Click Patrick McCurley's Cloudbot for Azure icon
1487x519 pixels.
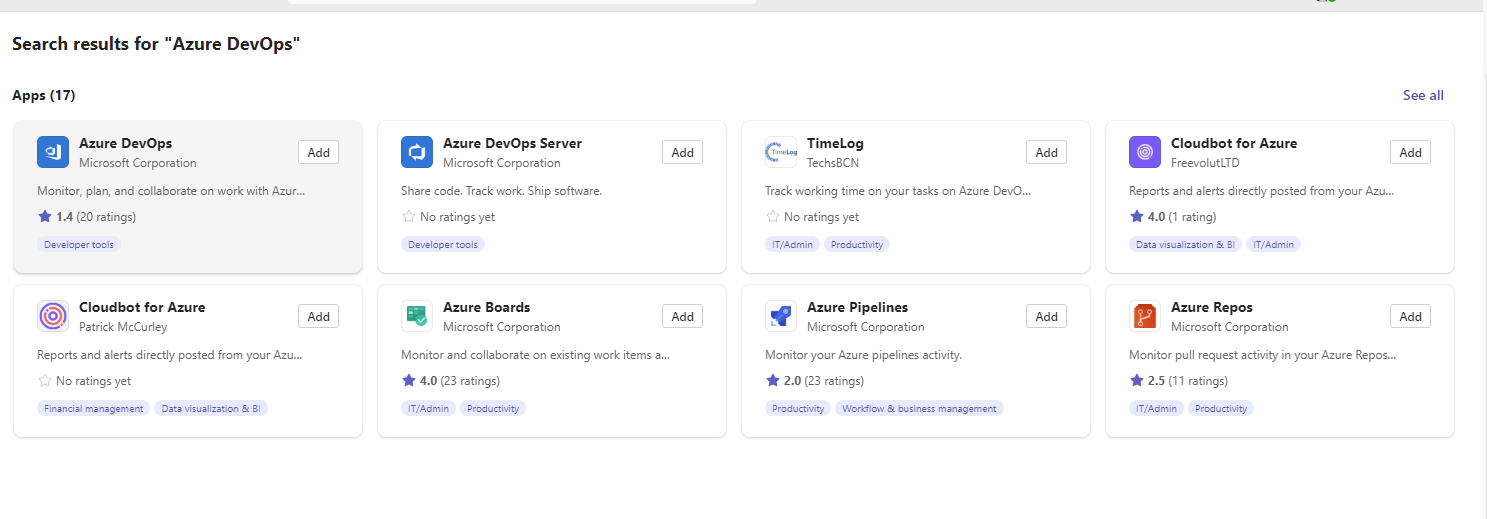pos(53,316)
